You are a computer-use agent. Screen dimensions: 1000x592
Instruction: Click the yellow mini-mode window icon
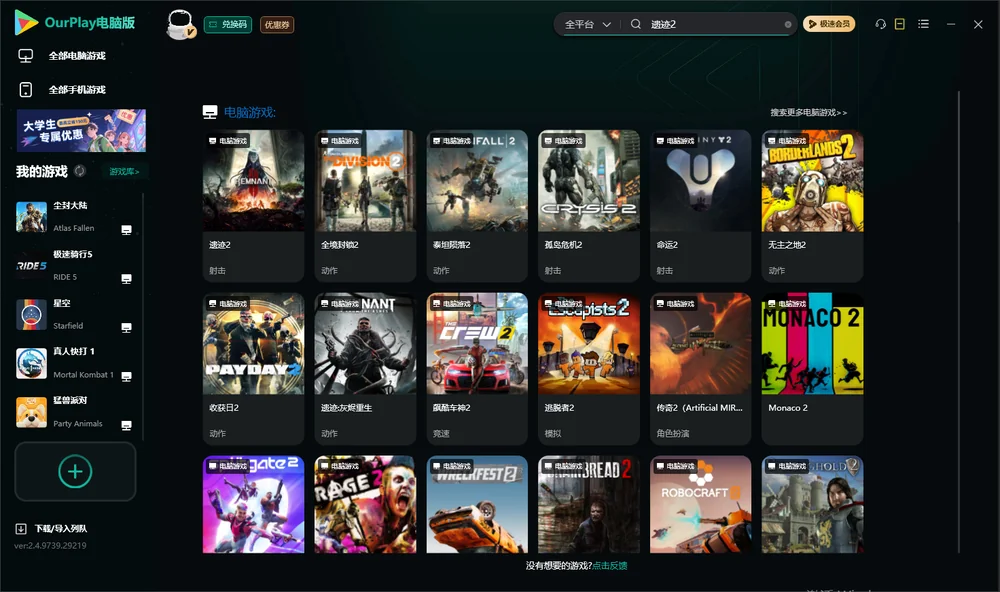[899, 24]
